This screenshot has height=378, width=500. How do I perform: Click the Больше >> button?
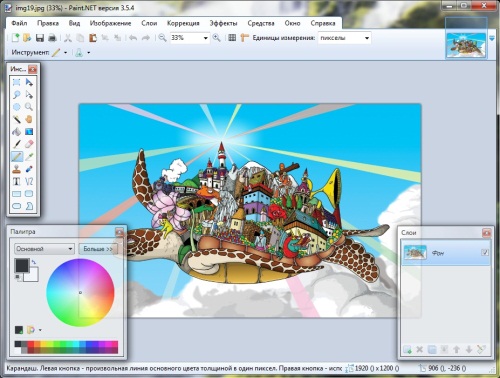98,249
